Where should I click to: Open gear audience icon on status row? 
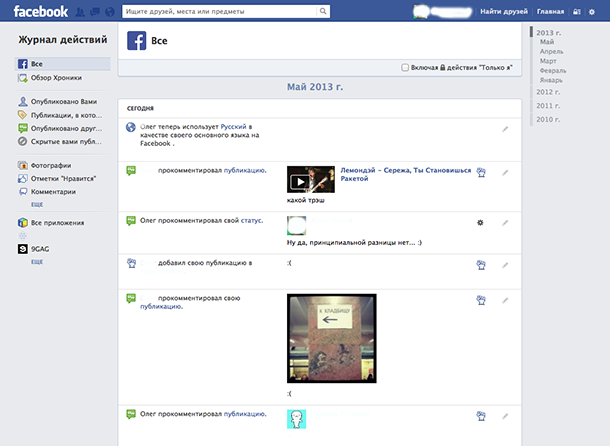(x=480, y=223)
